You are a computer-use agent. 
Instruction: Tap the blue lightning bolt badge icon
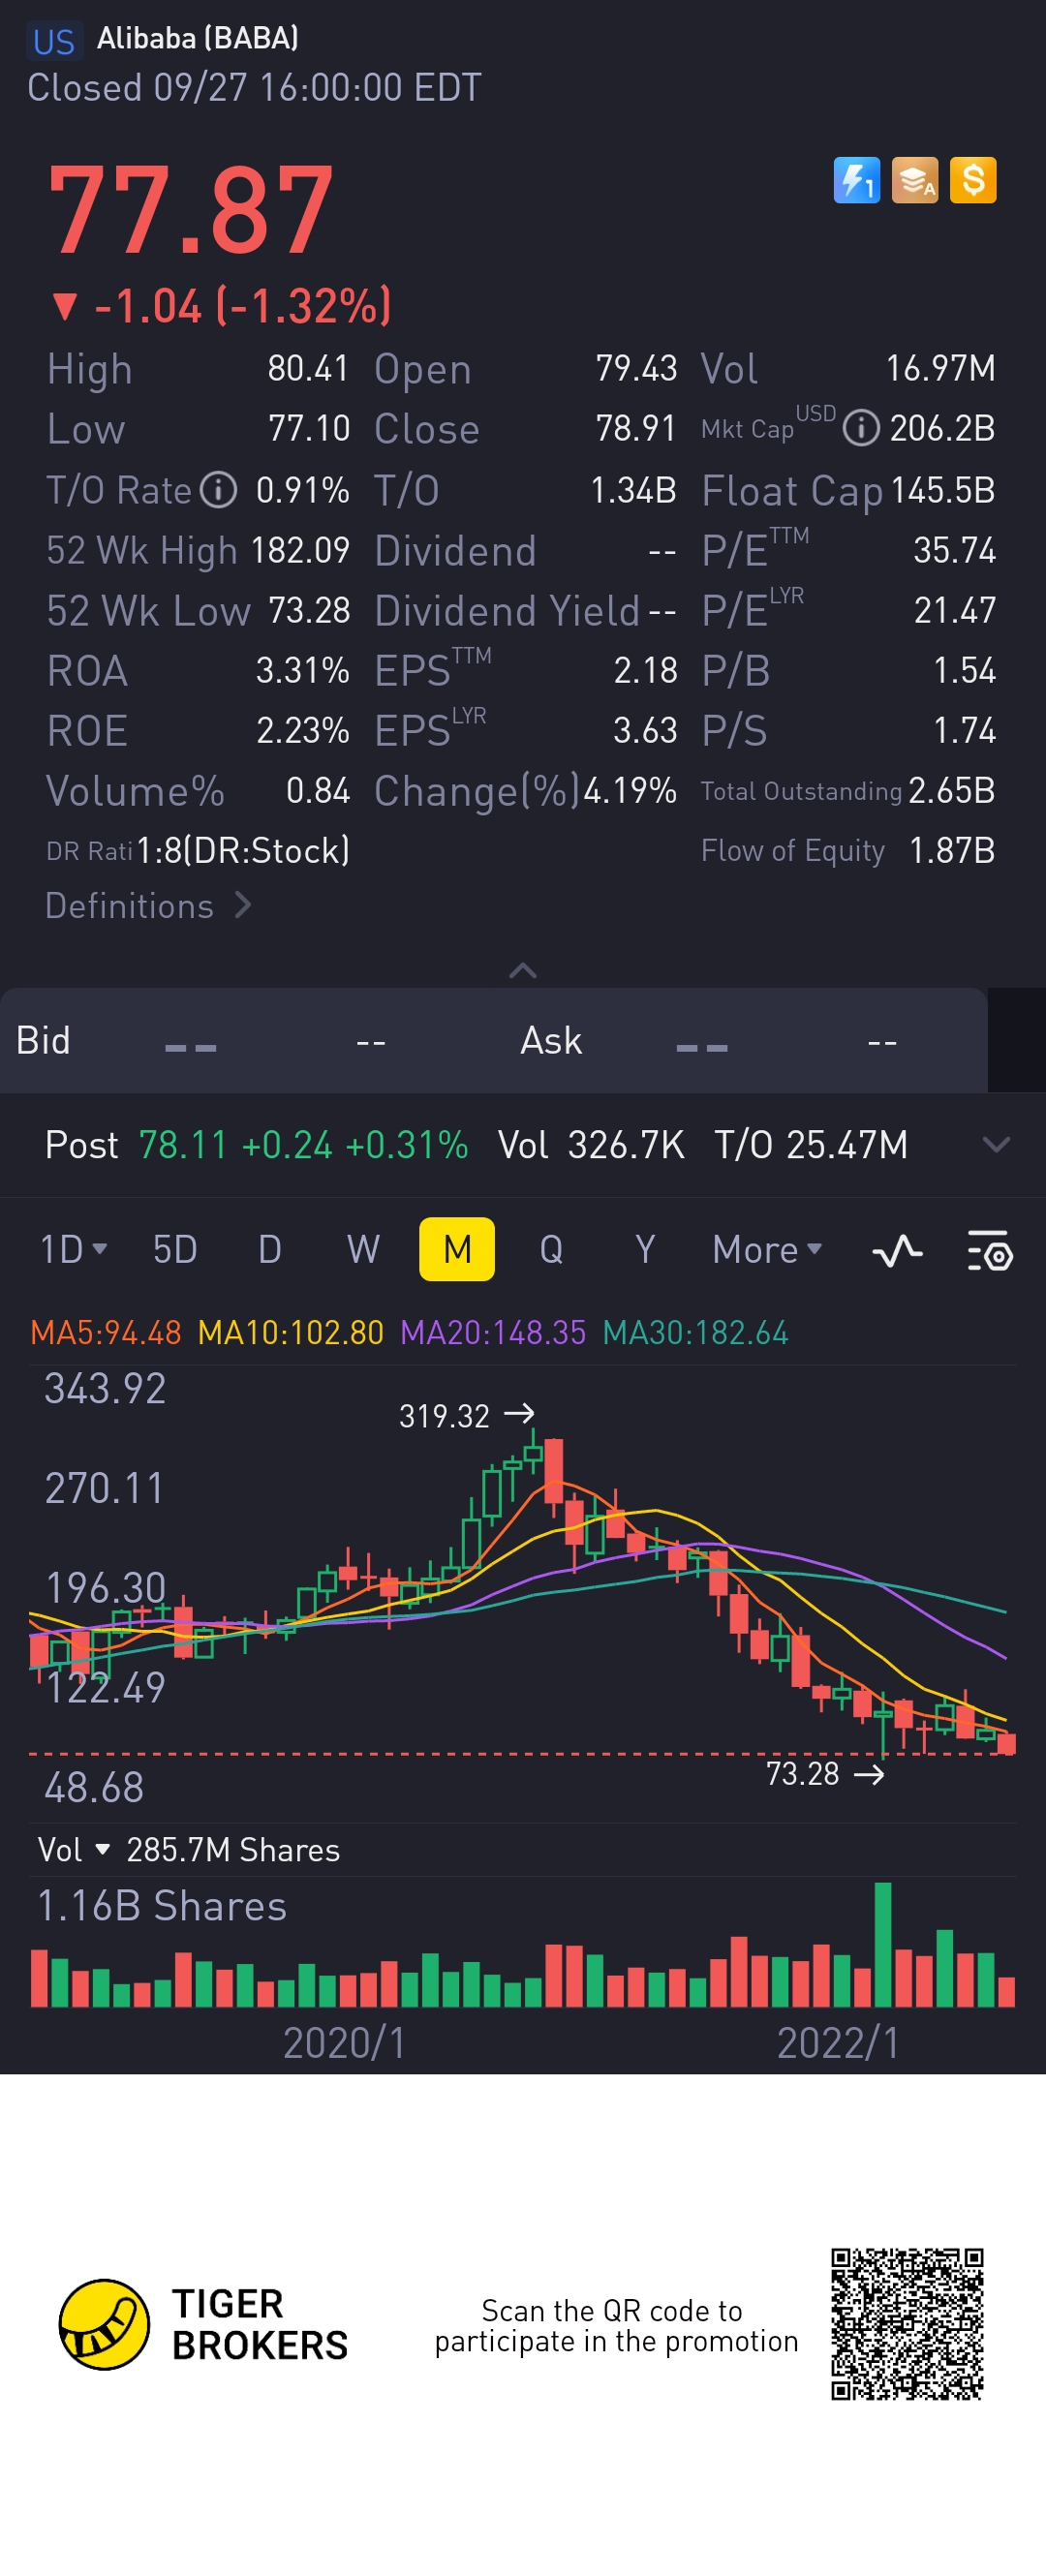[856, 181]
